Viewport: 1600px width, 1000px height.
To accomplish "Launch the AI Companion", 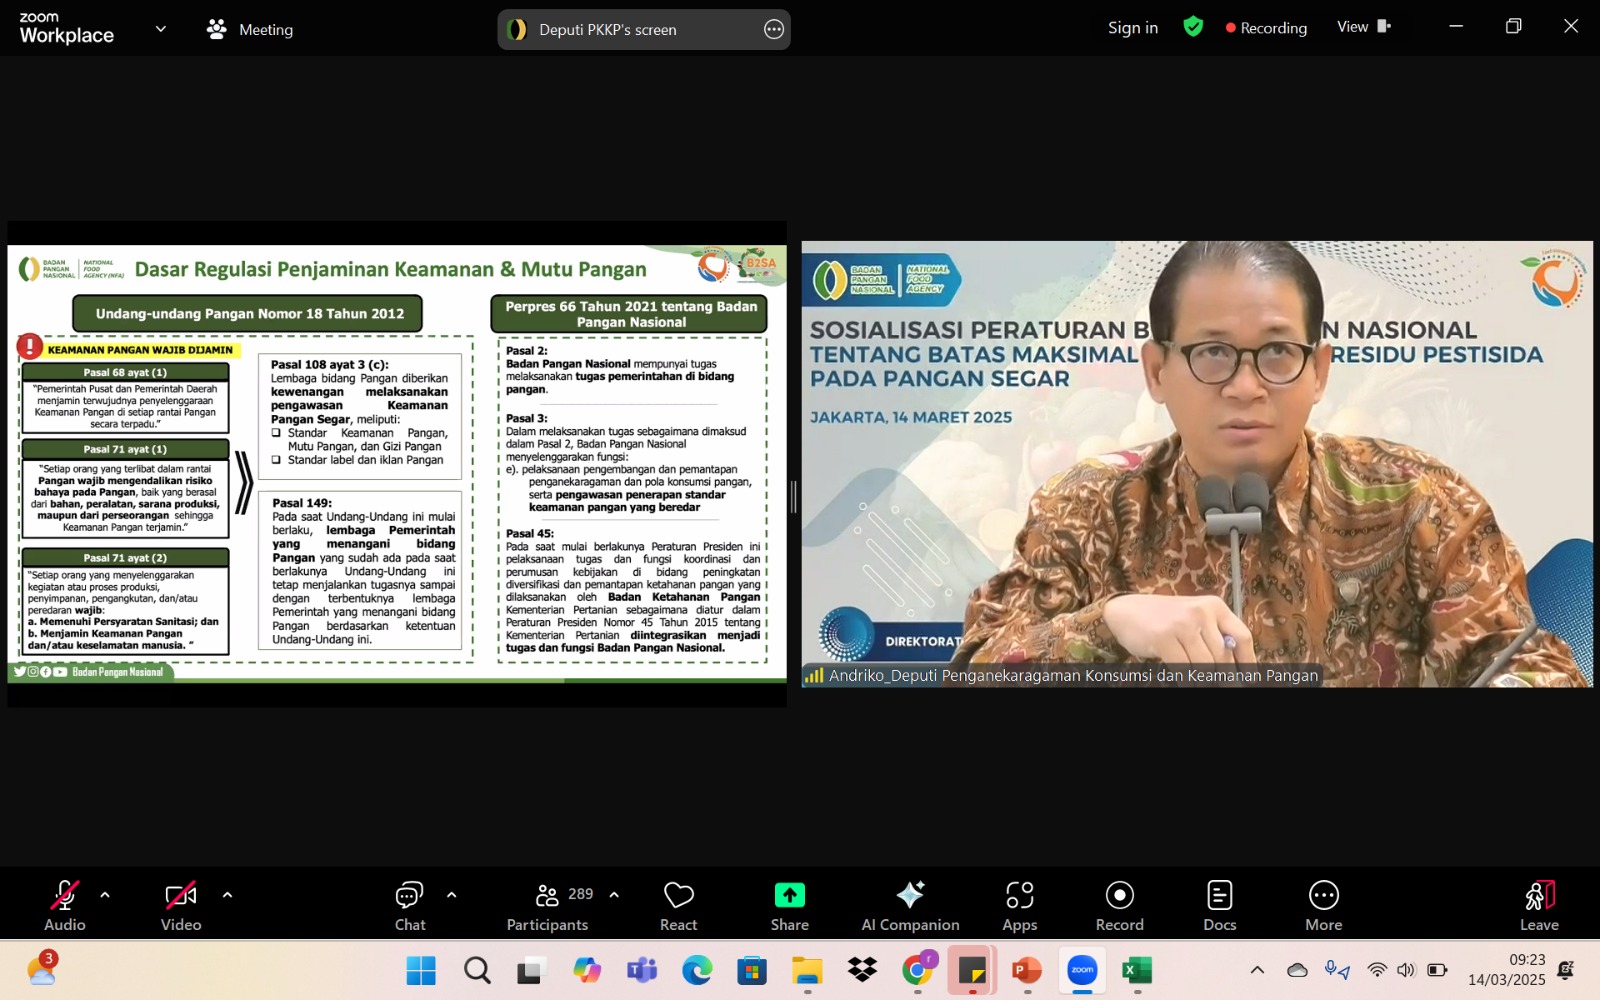I will click(910, 906).
